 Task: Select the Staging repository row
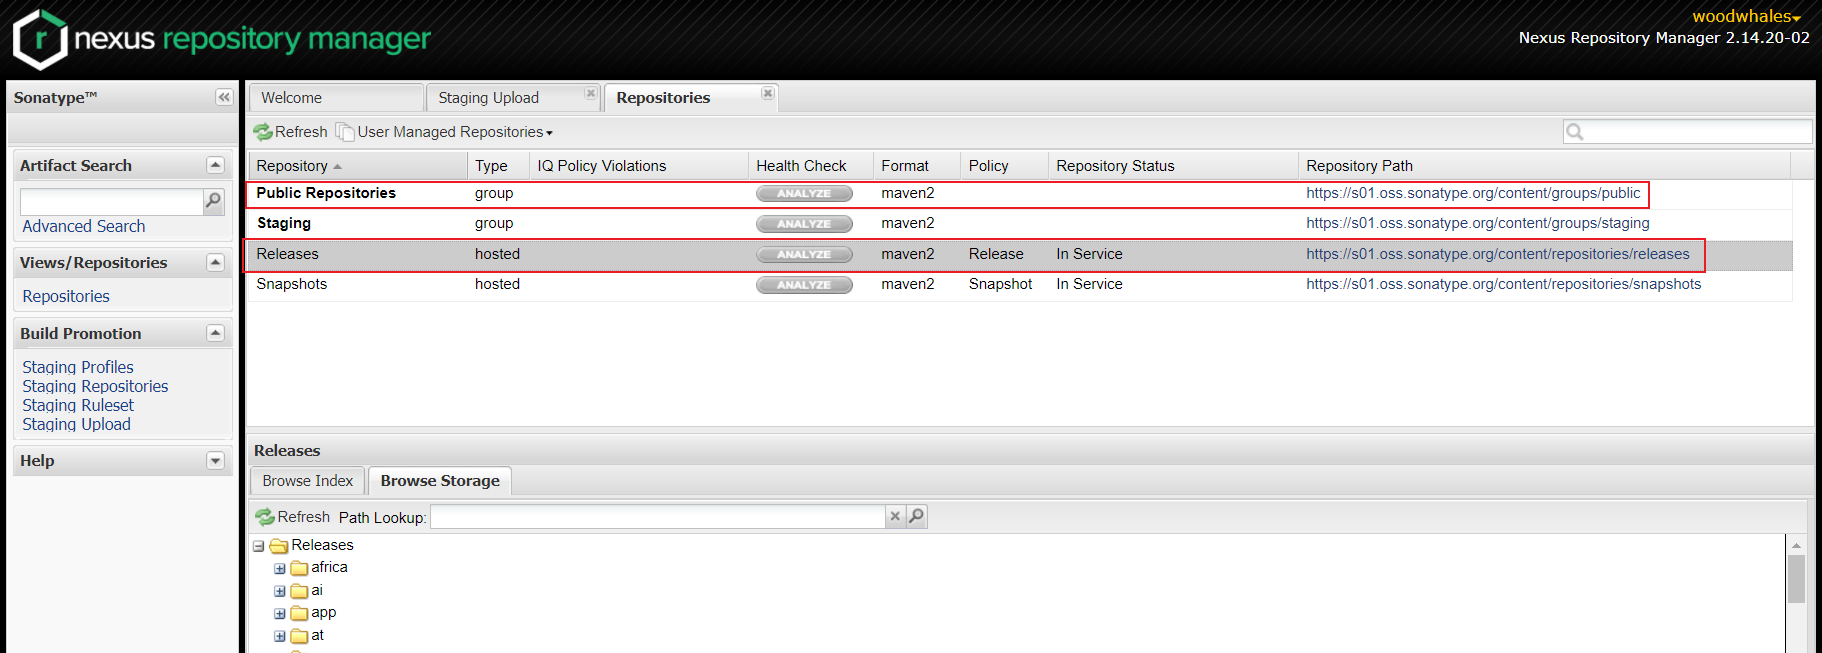[x=1020, y=224]
